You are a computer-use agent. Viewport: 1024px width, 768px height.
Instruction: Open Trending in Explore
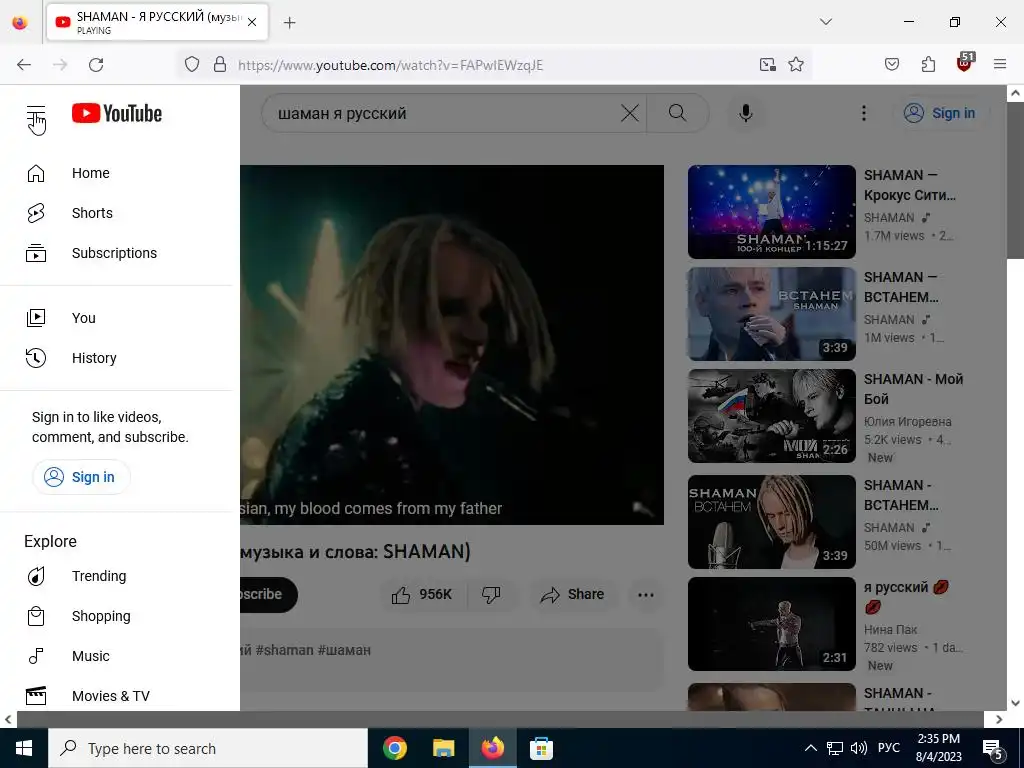(x=116, y=576)
